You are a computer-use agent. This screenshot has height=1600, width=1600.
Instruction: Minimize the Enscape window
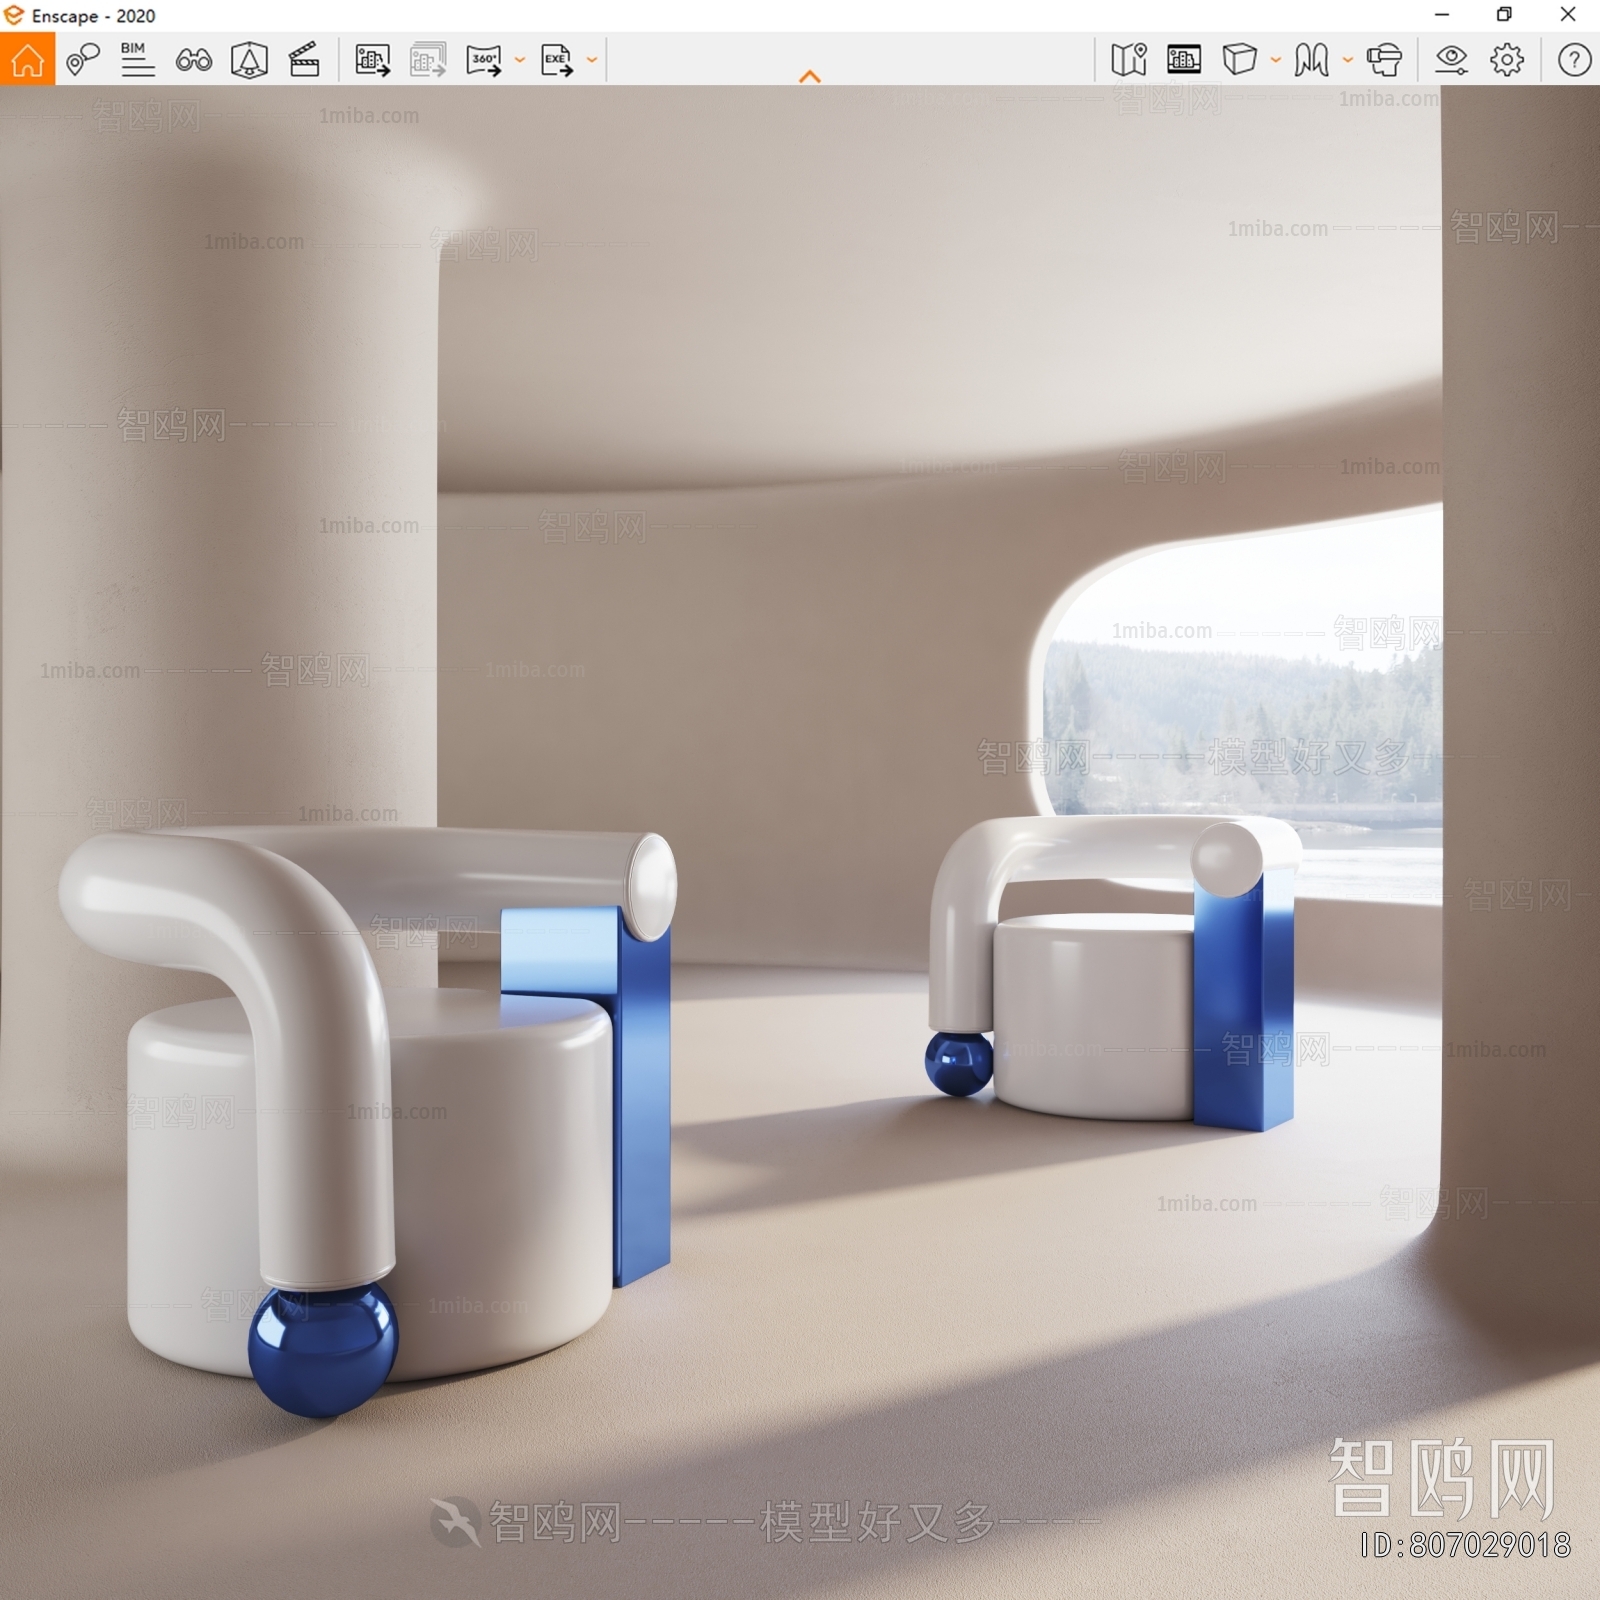1442,15
